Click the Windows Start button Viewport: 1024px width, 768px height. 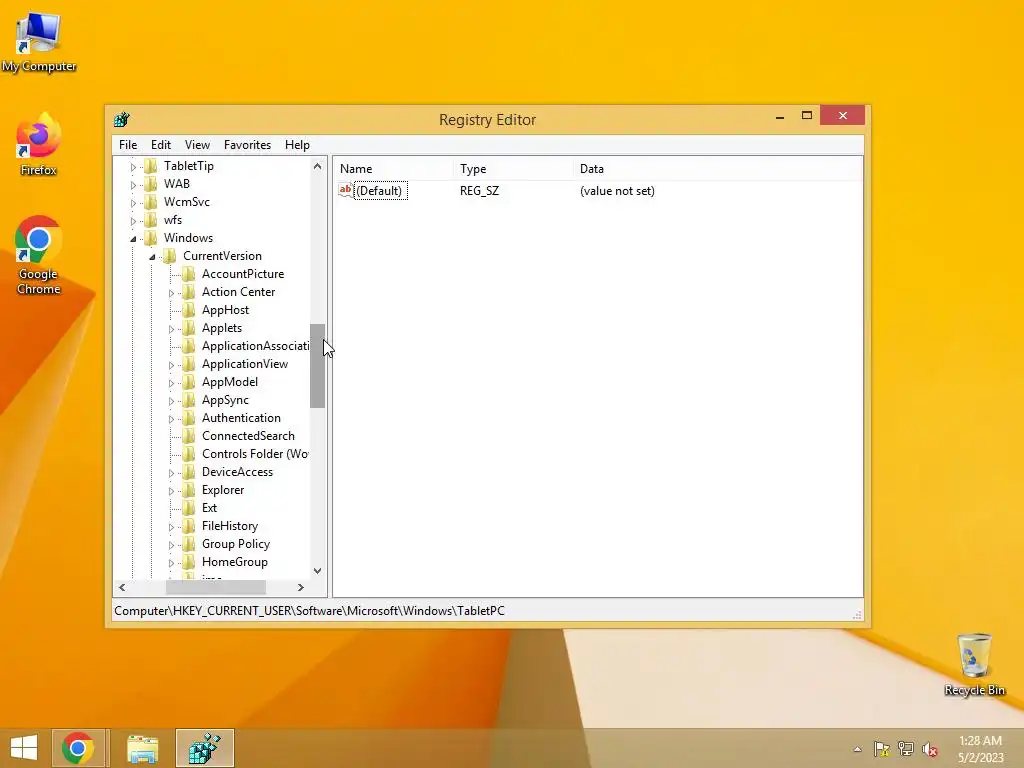(x=24, y=748)
